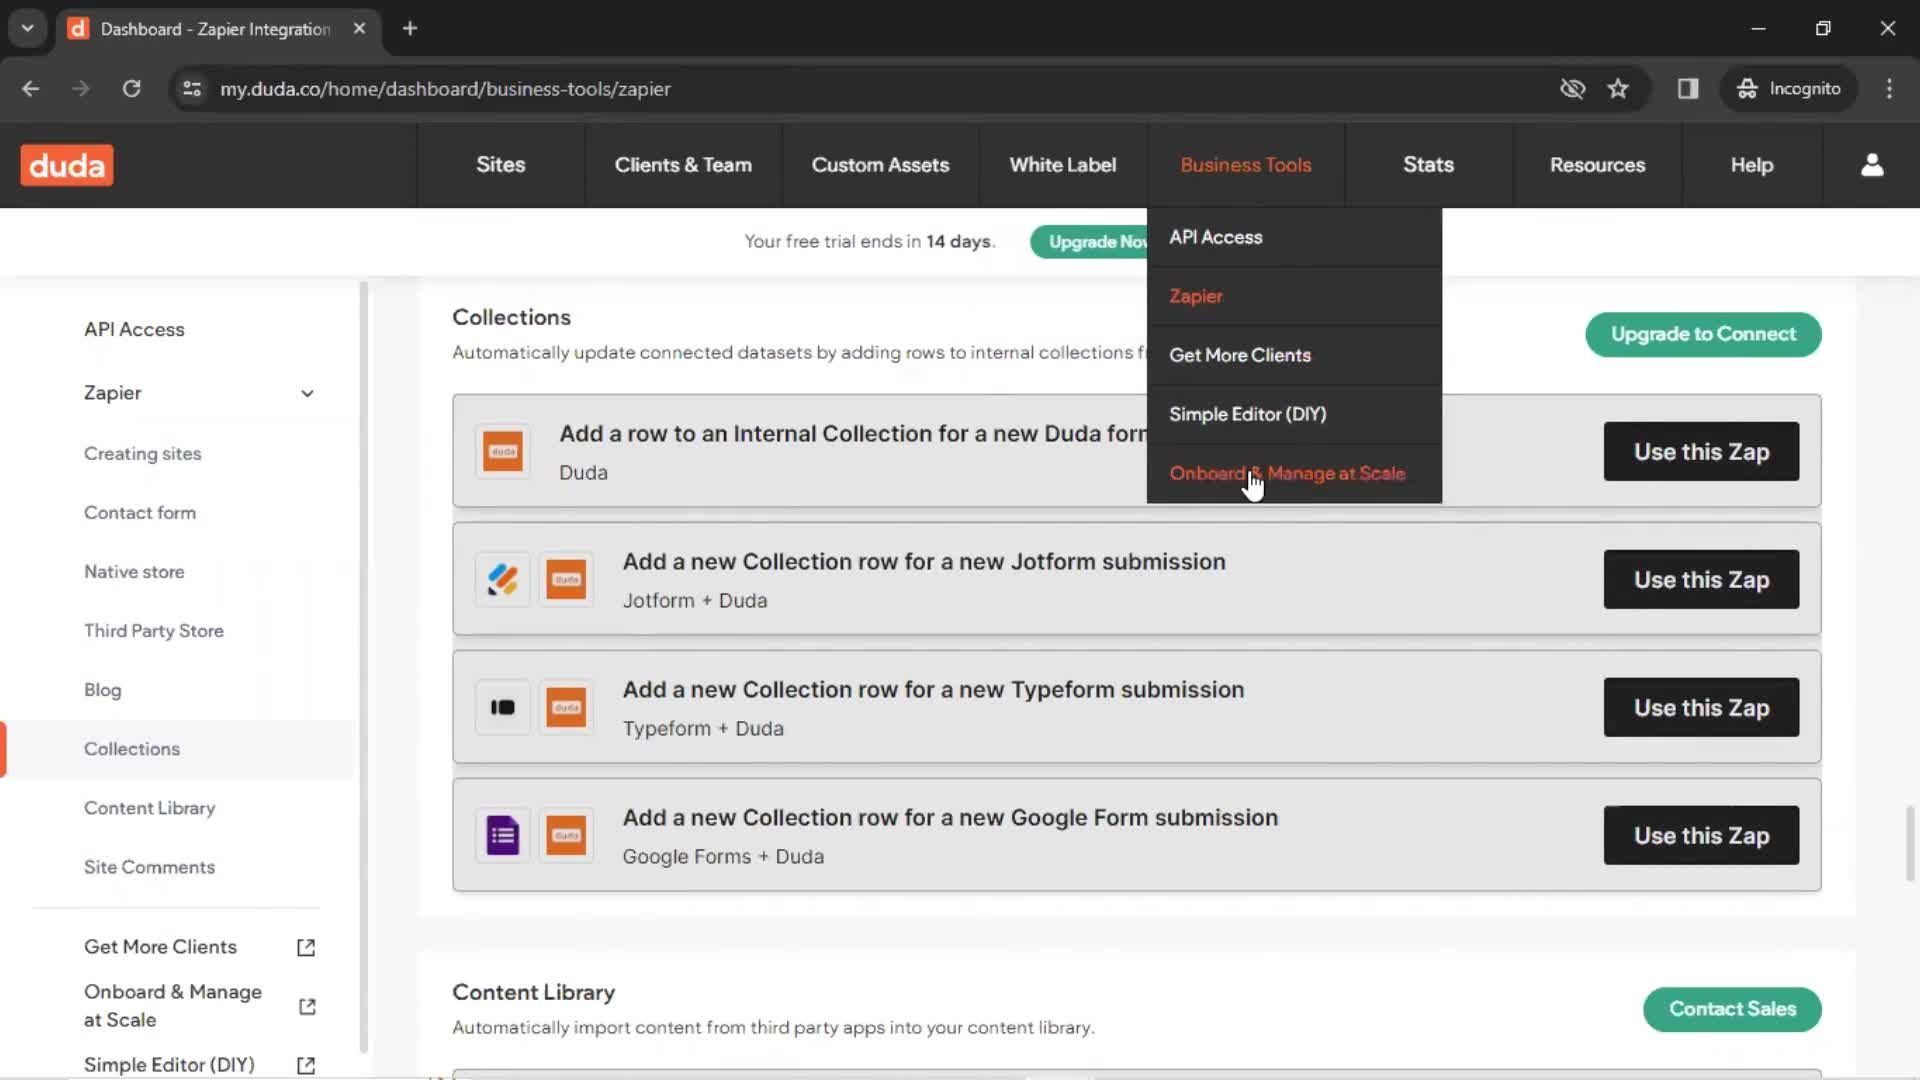Viewport: 1920px width, 1080px height.
Task: Click the Incognito profile indicator
Action: [x=1788, y=89]
